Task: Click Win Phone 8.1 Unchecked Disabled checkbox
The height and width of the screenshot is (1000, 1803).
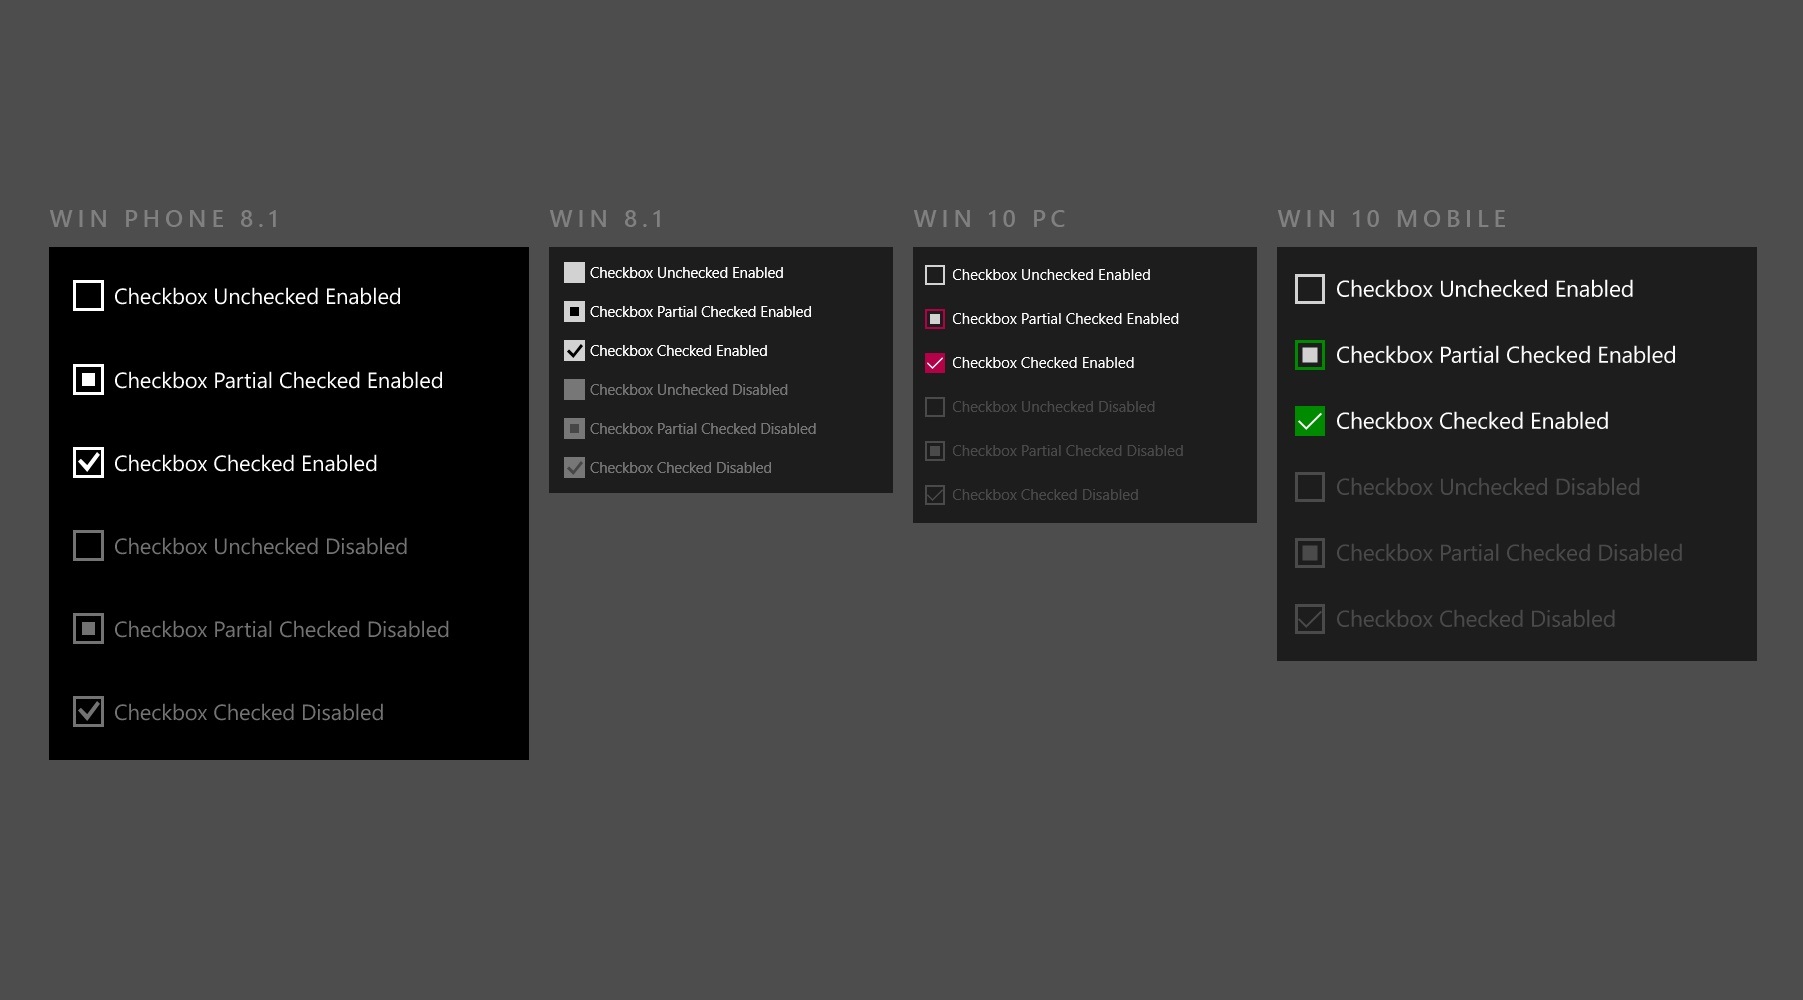Action: (88, 546)
